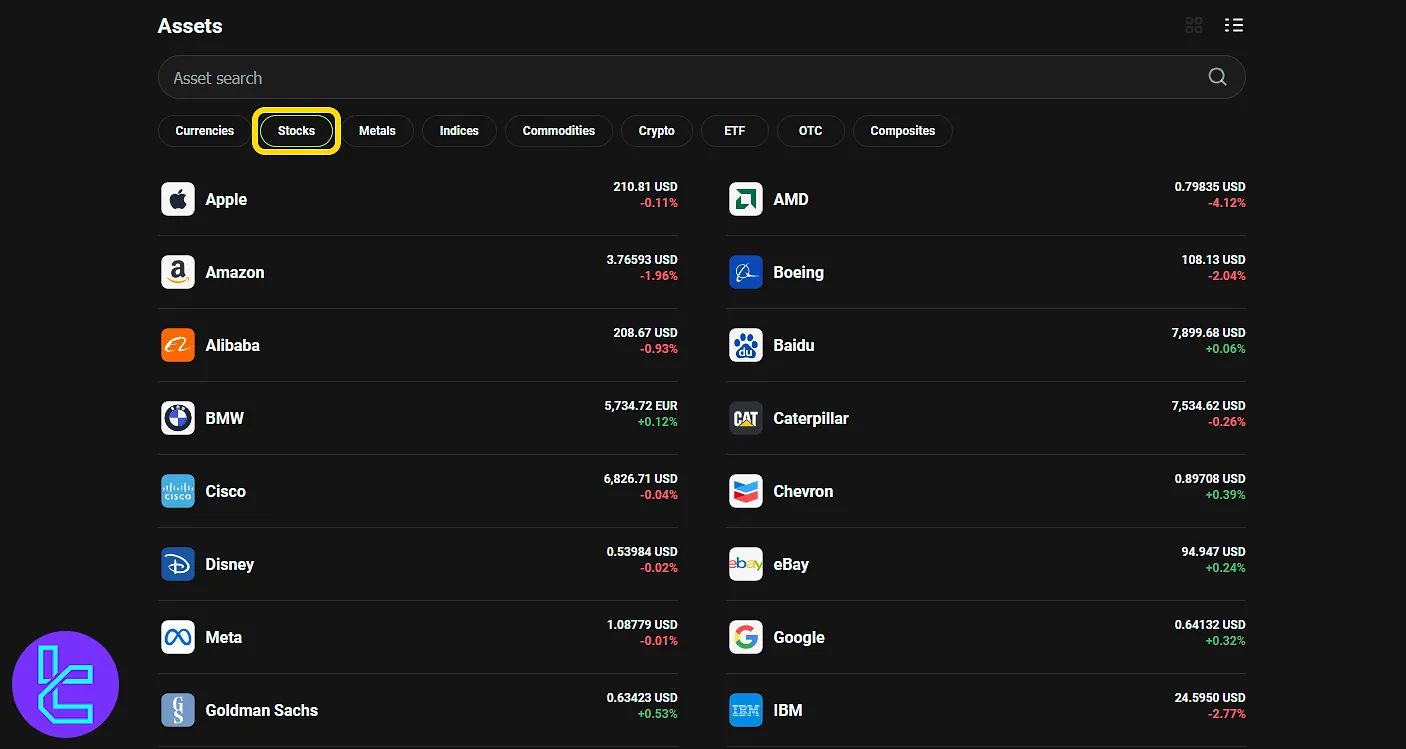Open the Caterpillar stock name

pyautogui.click(x=811, y=418)
